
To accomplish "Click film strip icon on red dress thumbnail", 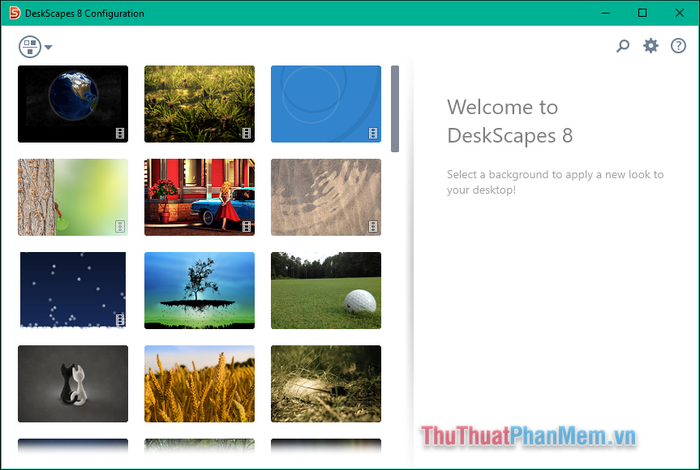I will click(246, 226).
